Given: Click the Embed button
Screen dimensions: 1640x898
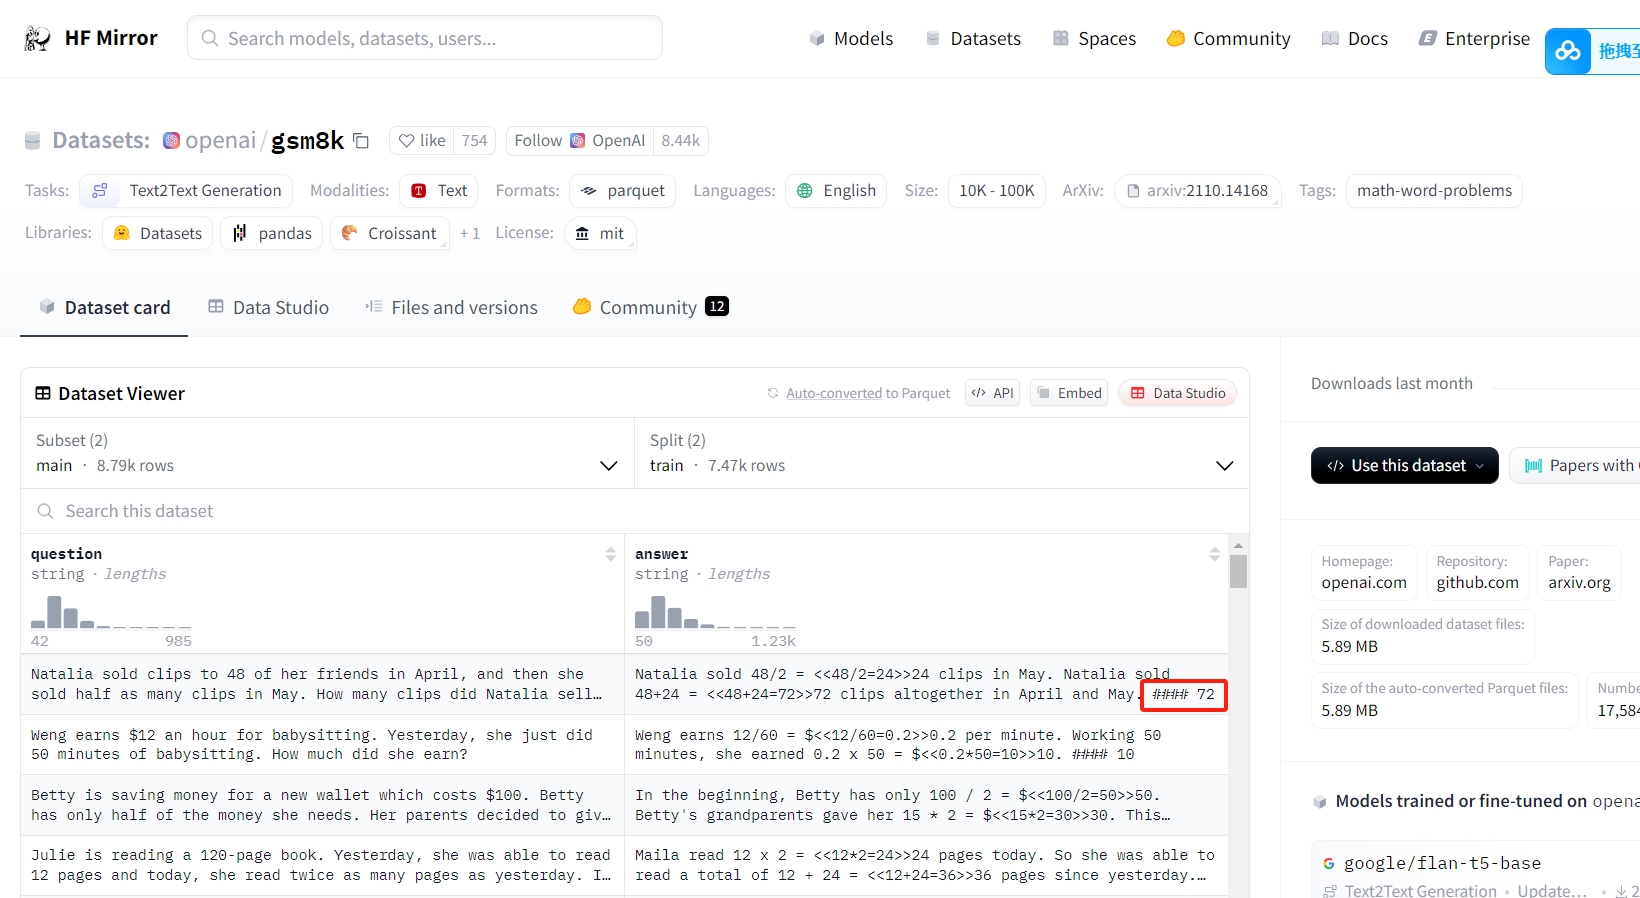Looking at the screenshot, I should coord(1069,393).
